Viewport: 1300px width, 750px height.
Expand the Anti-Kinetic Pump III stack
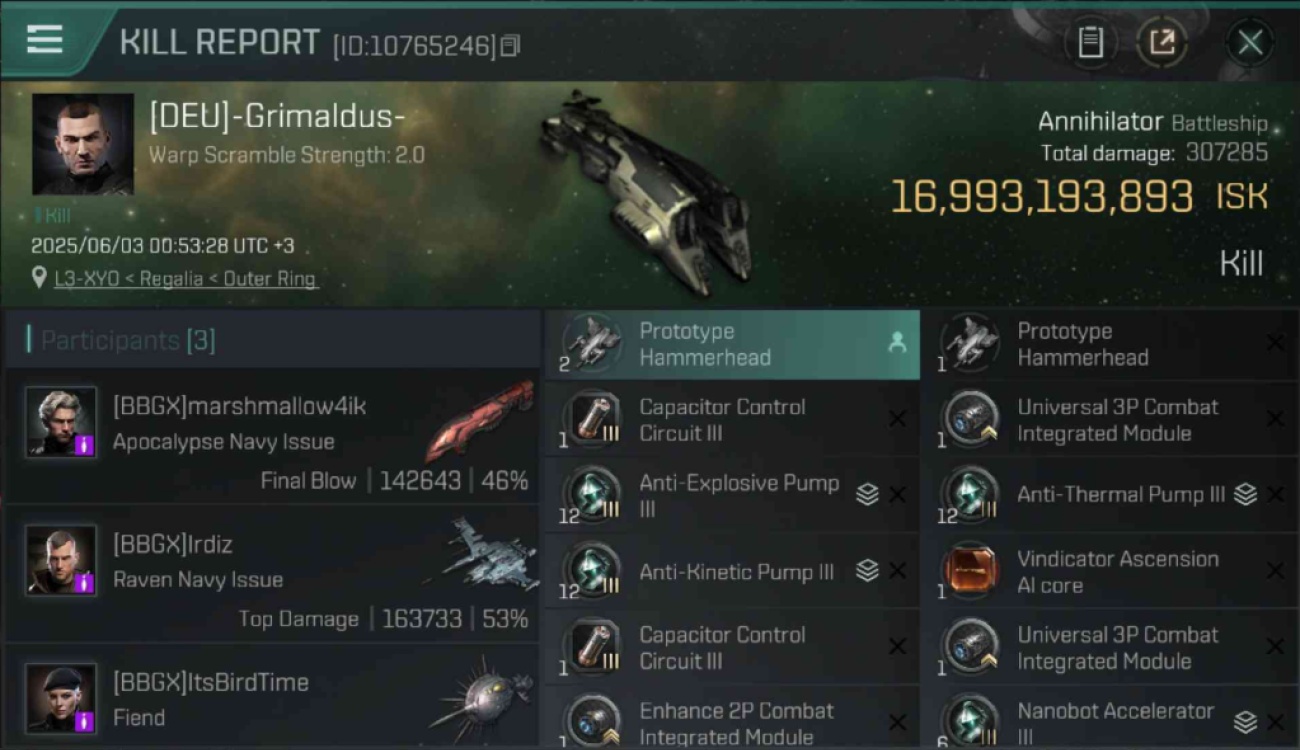point(867,571)
